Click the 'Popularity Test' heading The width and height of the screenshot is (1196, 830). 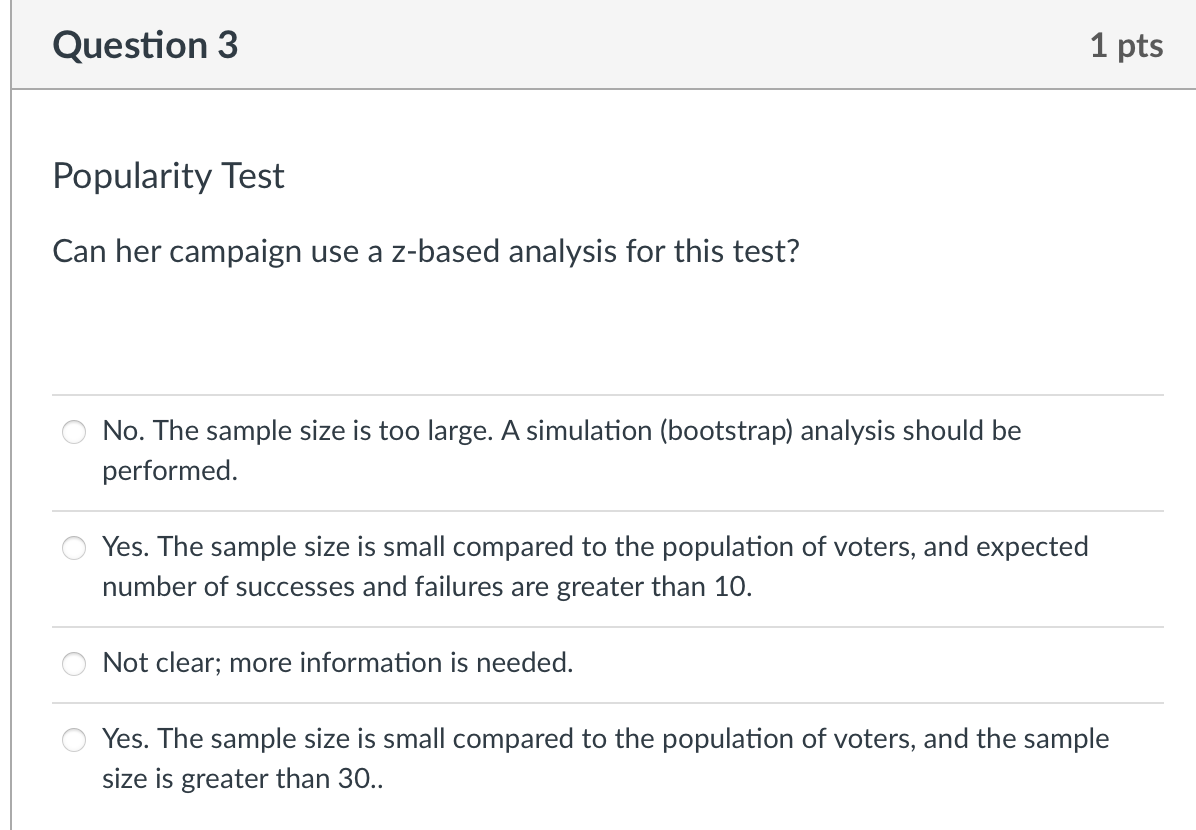pyautogui.click(x=168, y=176)
